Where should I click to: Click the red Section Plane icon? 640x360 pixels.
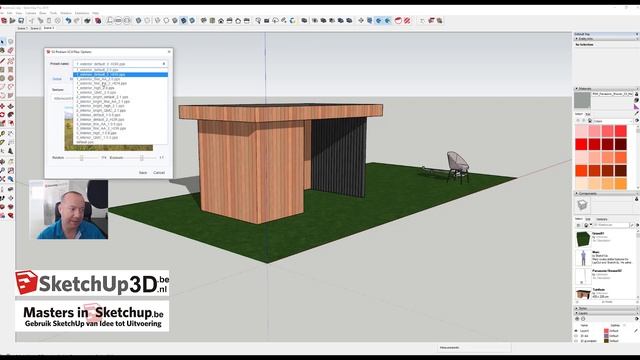(x=398, y=20)
